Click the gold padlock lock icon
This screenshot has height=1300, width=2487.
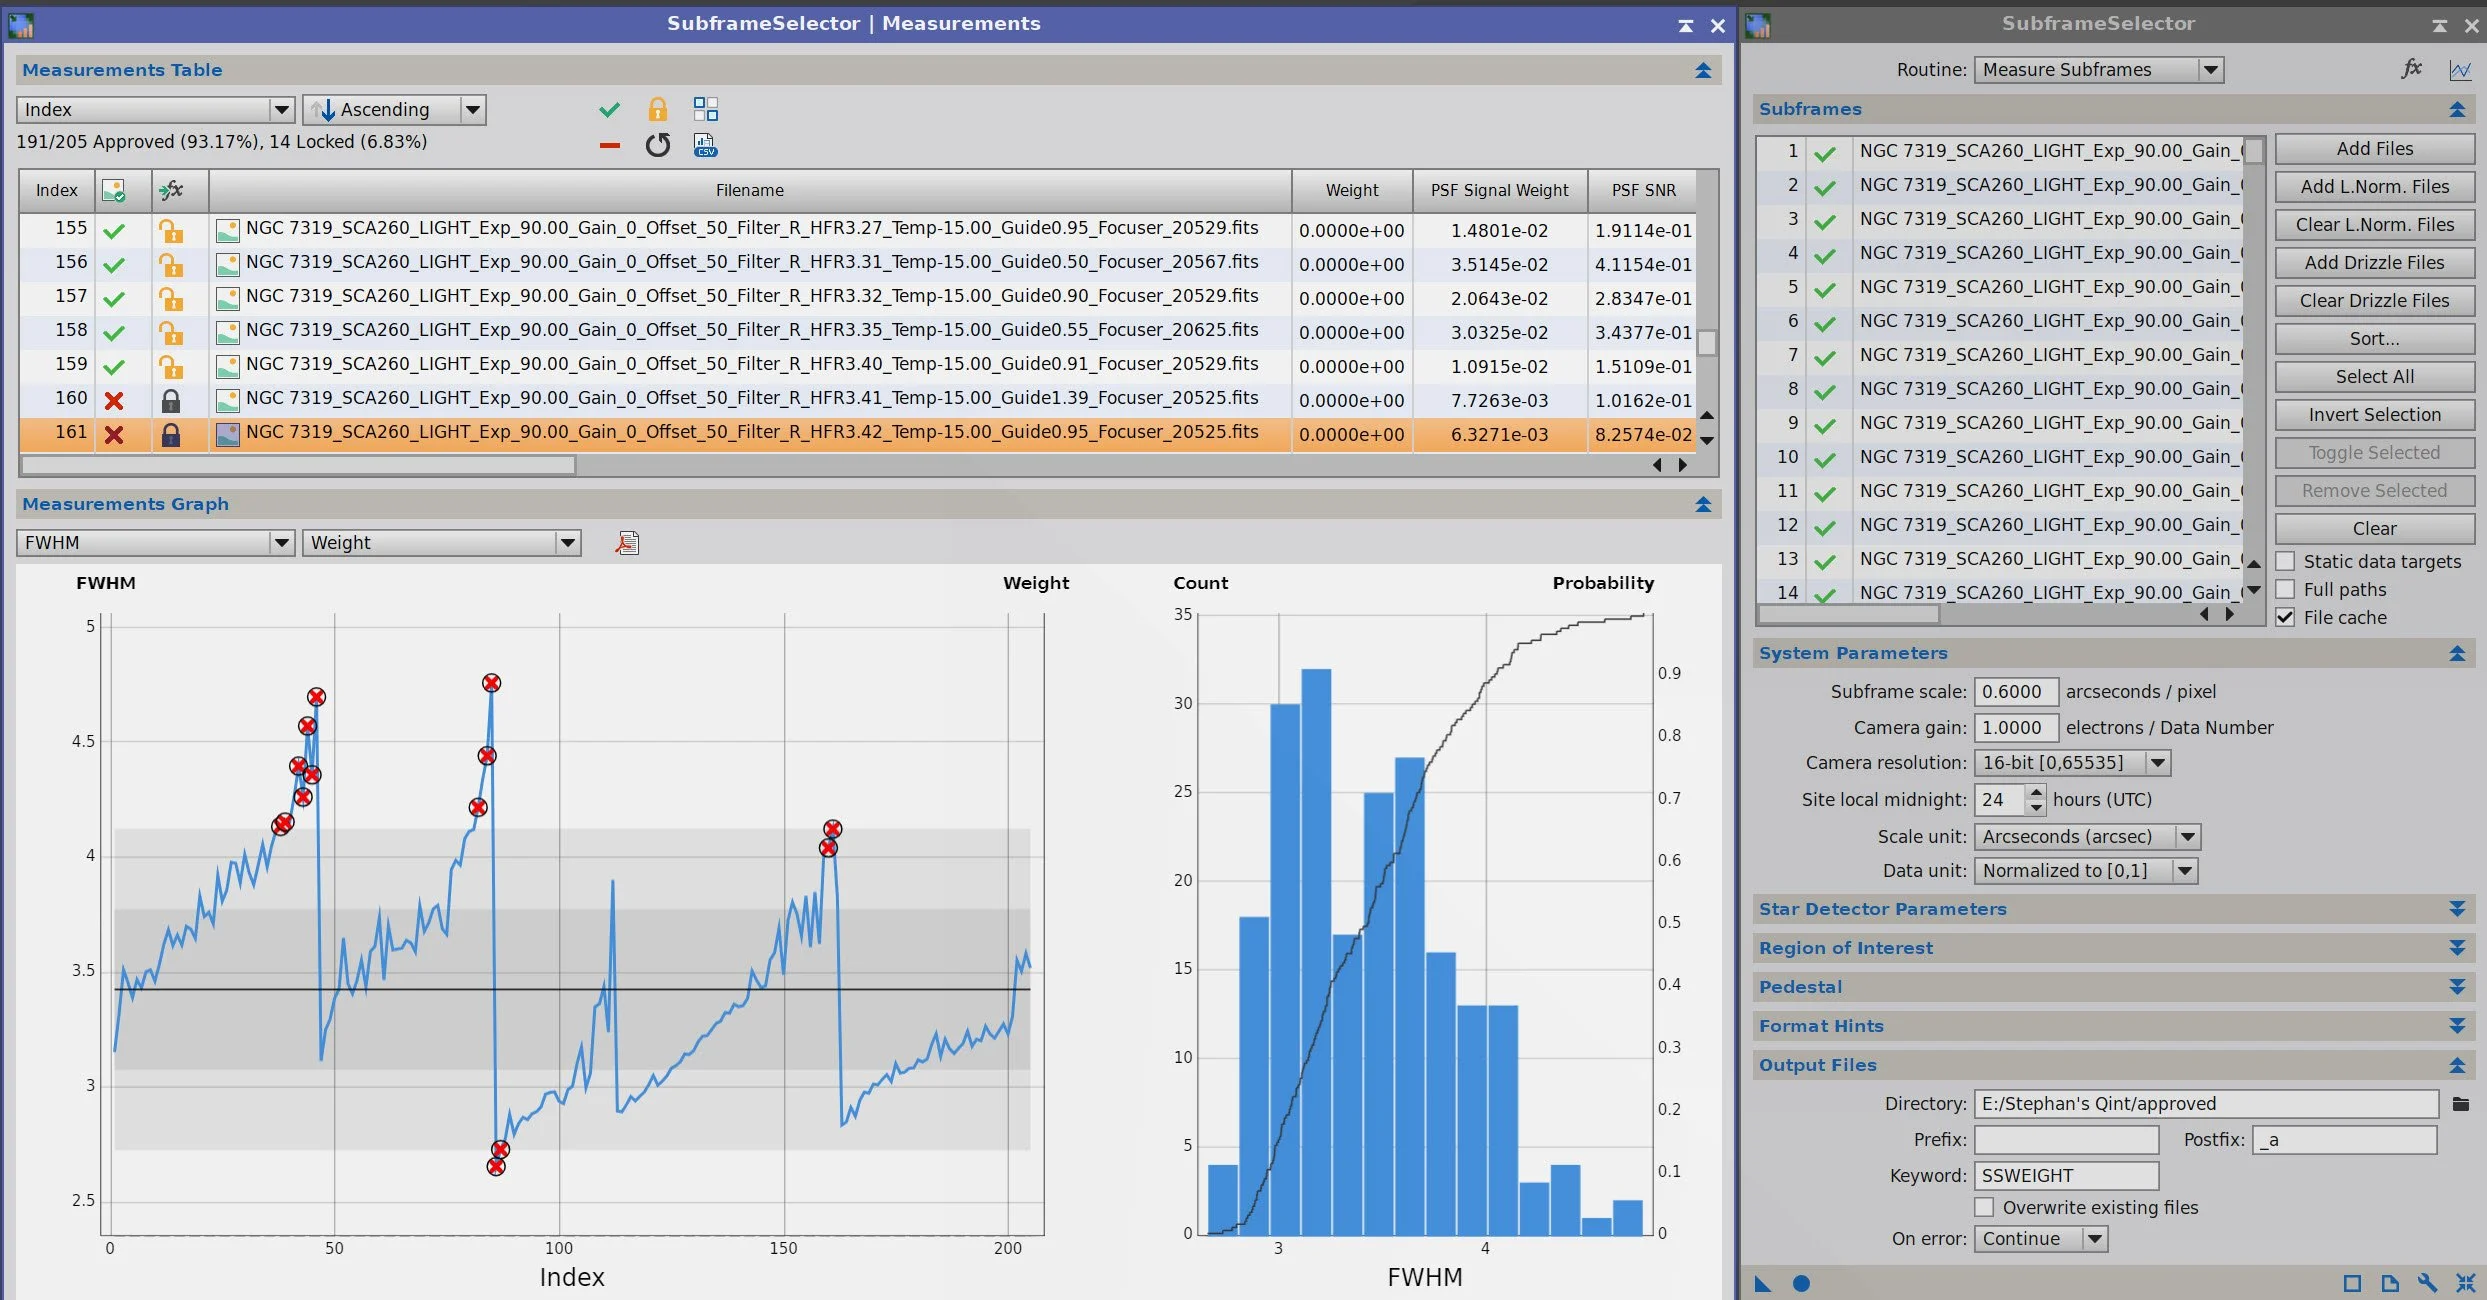[x=657, y=109]
